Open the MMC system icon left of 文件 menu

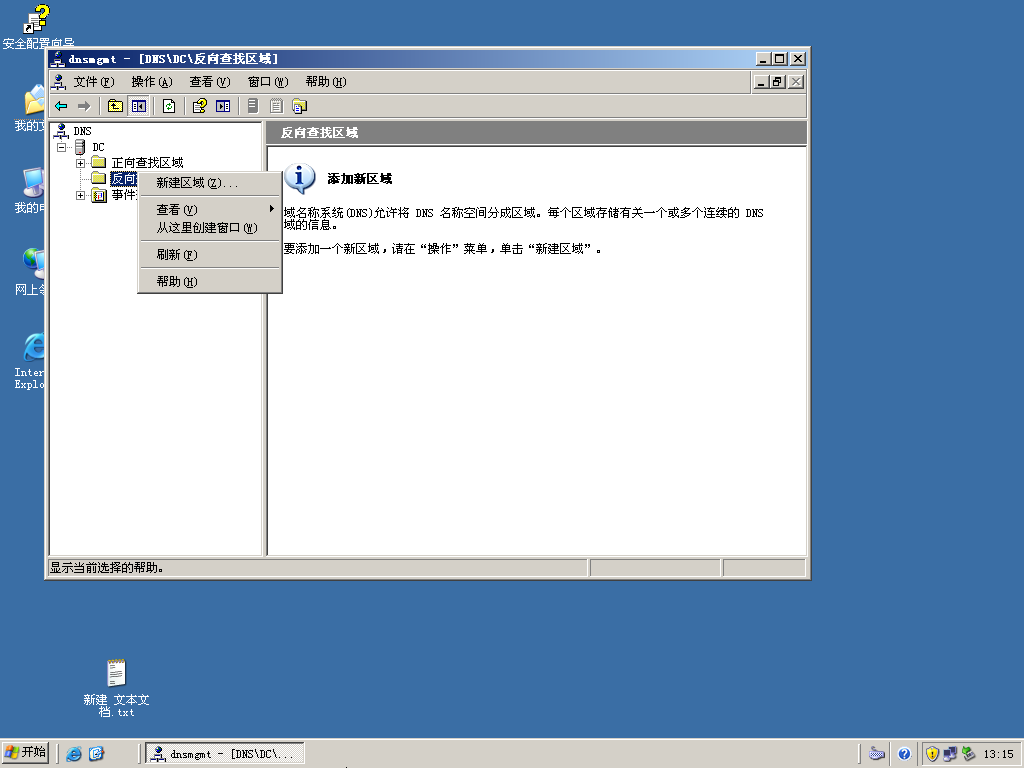pos(59,82)
